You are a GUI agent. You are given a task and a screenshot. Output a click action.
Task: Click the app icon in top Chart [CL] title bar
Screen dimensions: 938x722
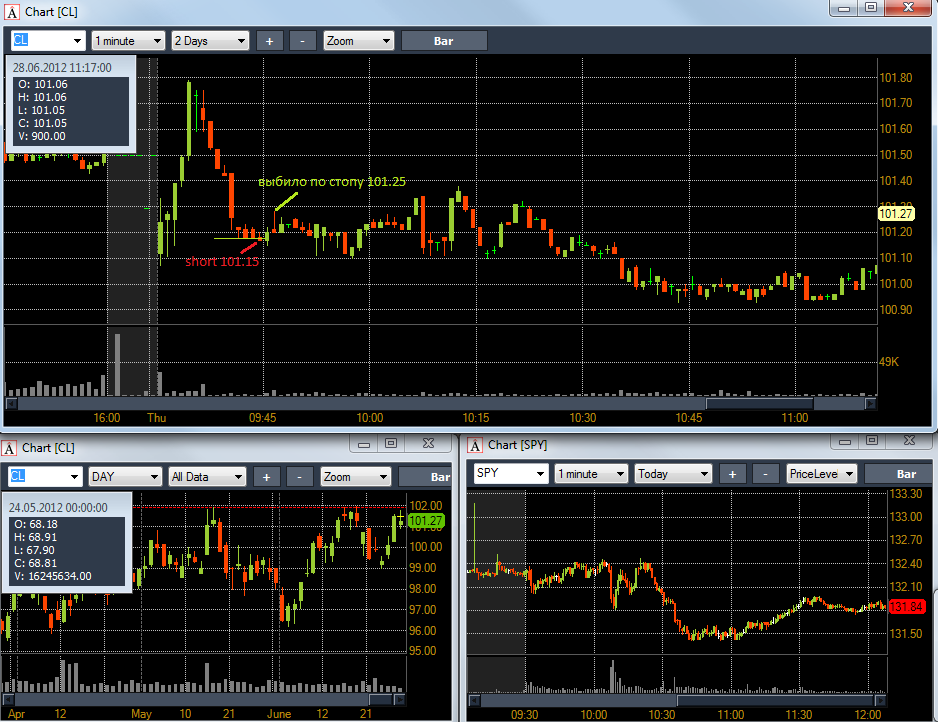click(12, 12)
